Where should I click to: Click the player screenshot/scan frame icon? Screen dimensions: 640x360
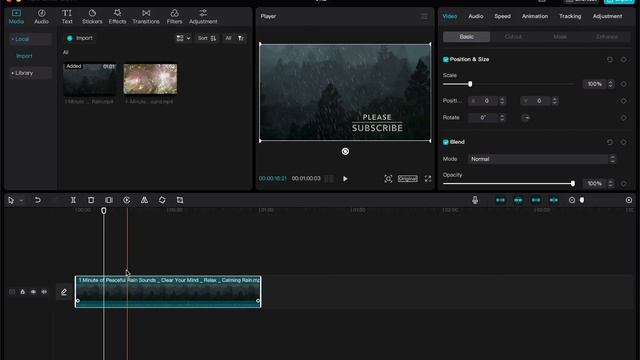coord(388,179)
